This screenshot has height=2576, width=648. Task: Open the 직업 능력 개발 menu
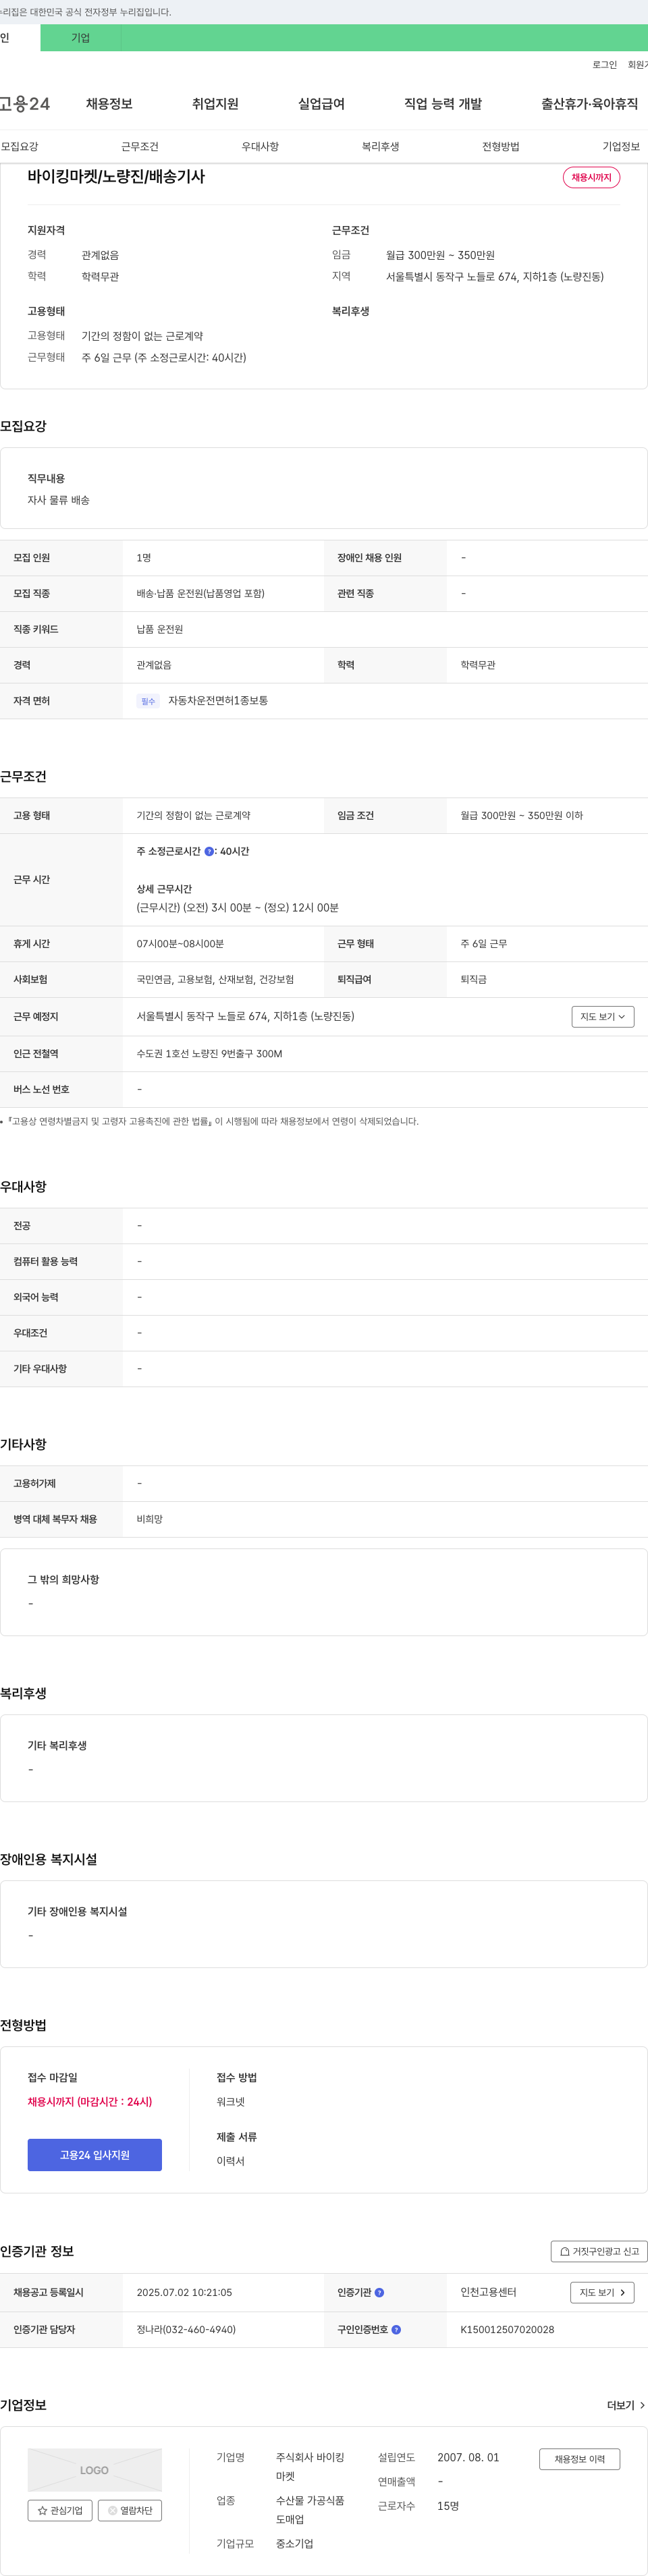click(x=443, y=104)
